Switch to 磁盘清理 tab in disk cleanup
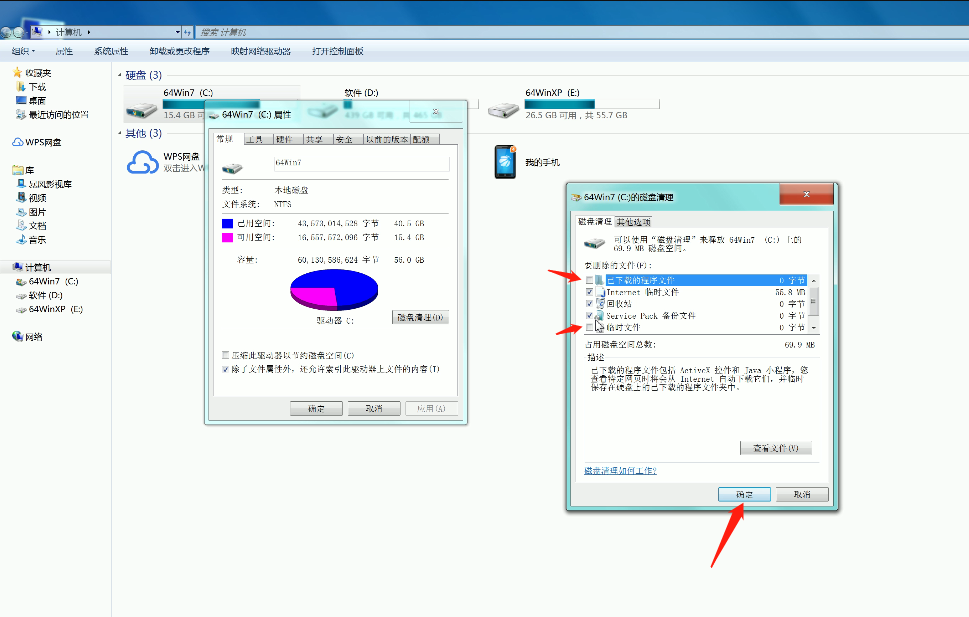The image size is (969, 617). coord(595,221)
